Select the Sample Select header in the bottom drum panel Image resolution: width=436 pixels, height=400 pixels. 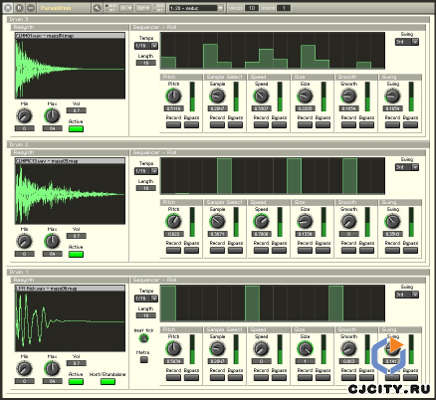225,330
